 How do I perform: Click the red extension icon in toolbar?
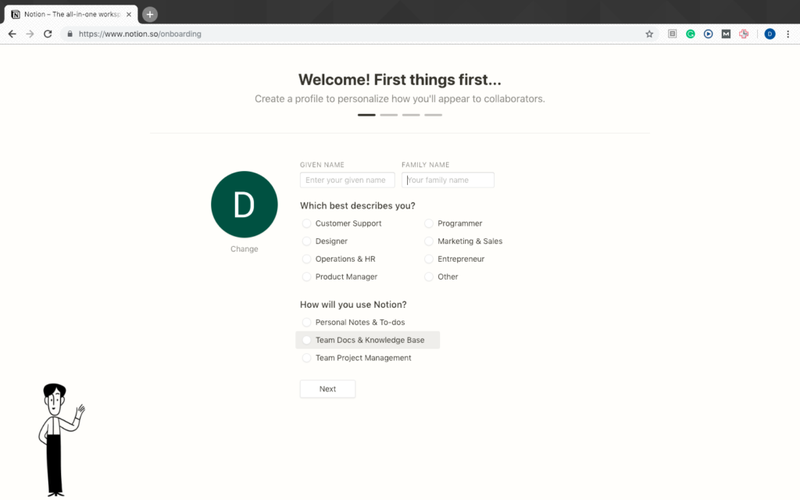click(744, 34)
